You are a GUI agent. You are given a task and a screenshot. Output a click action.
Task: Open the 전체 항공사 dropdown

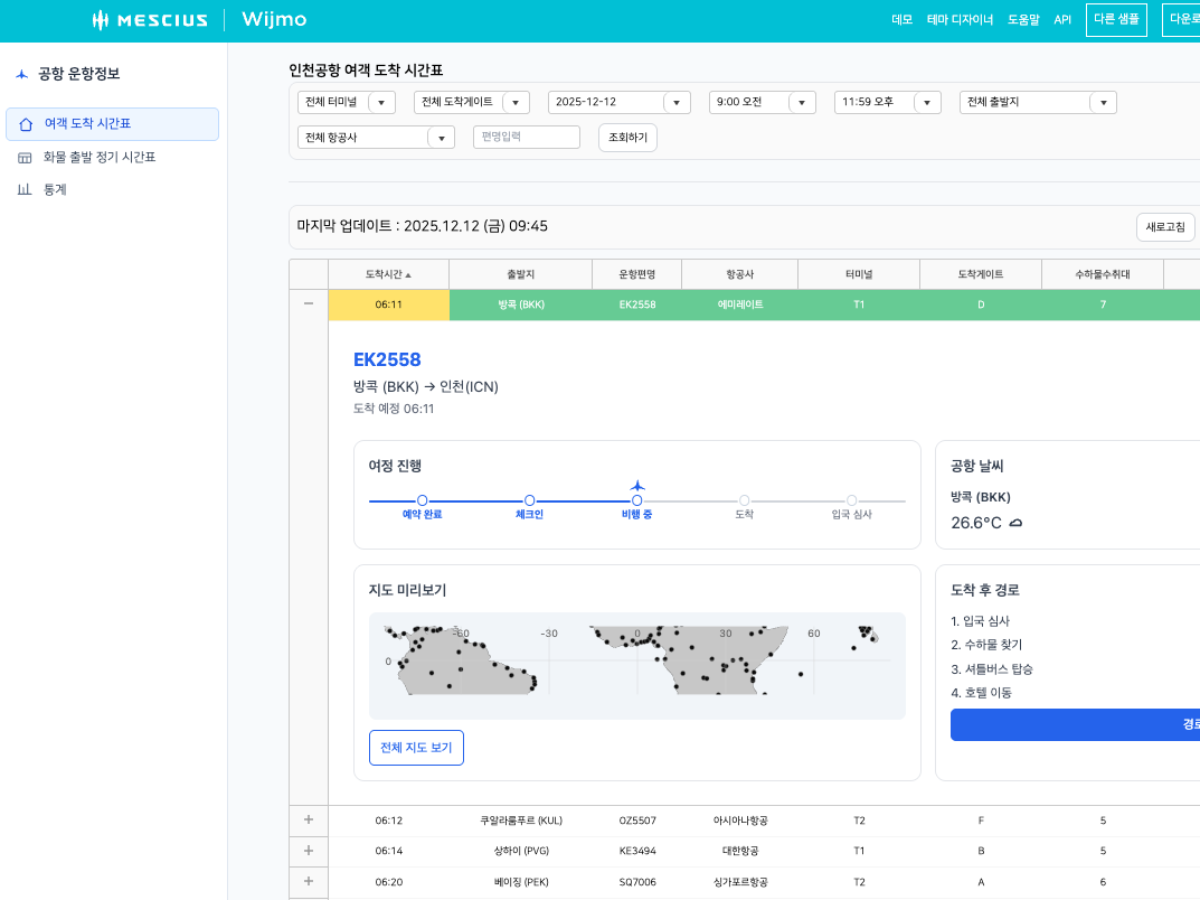(x=440, y=138)
